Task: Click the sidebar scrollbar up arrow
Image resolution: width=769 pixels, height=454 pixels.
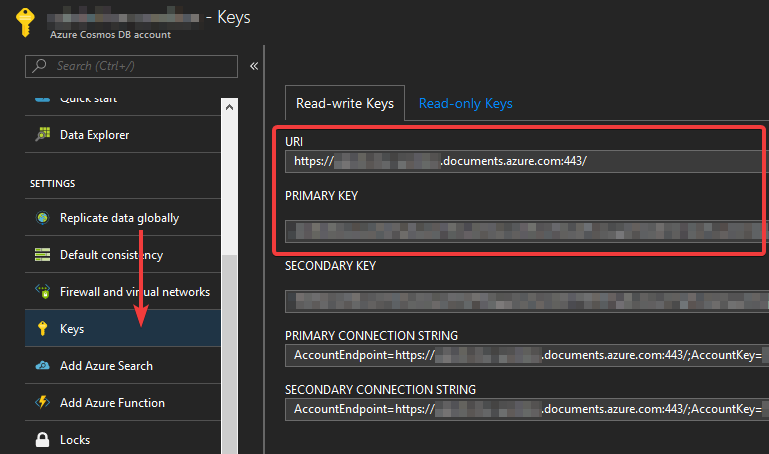Action: [230, 107]
